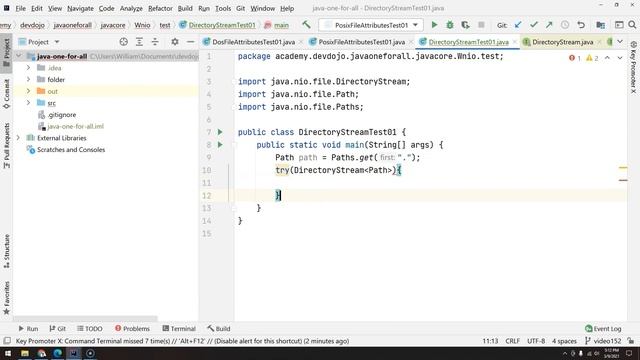Click Collapse All icon in Project panel
640x360 pixels.
(x=155, y=42)
